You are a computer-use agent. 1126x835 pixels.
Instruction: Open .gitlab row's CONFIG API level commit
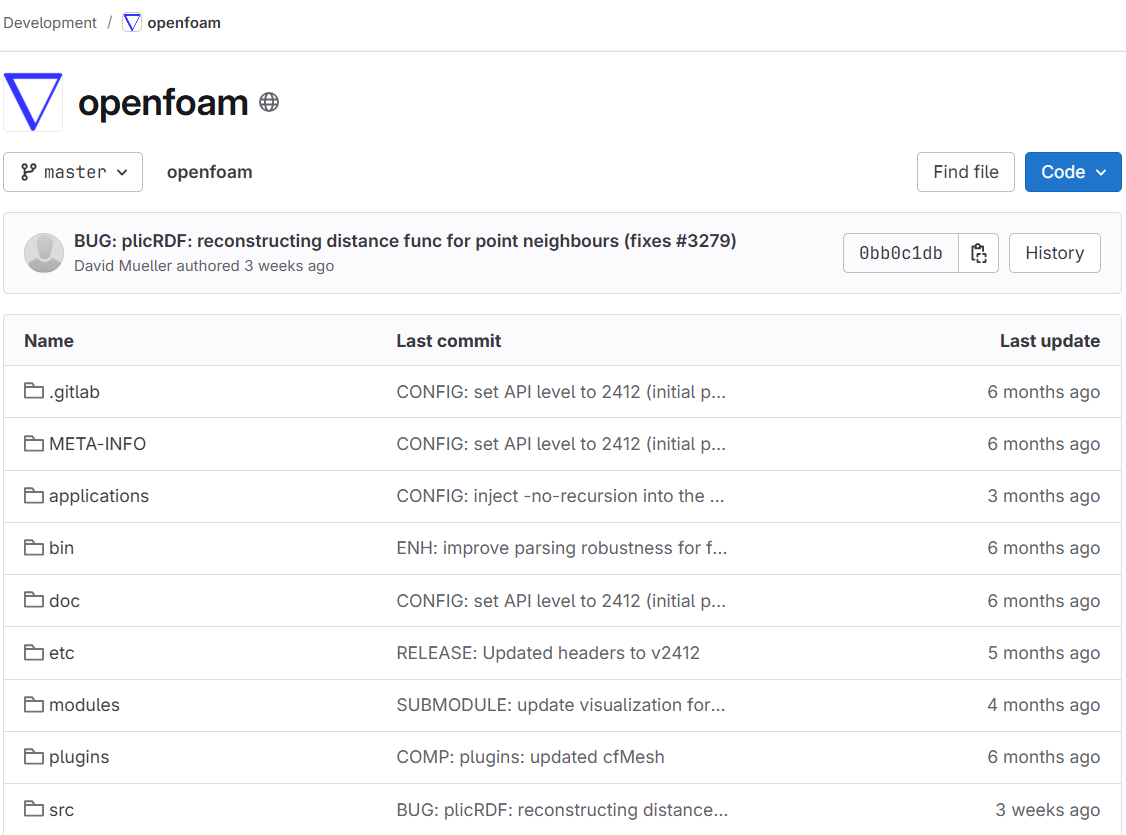tap(561, 392)
